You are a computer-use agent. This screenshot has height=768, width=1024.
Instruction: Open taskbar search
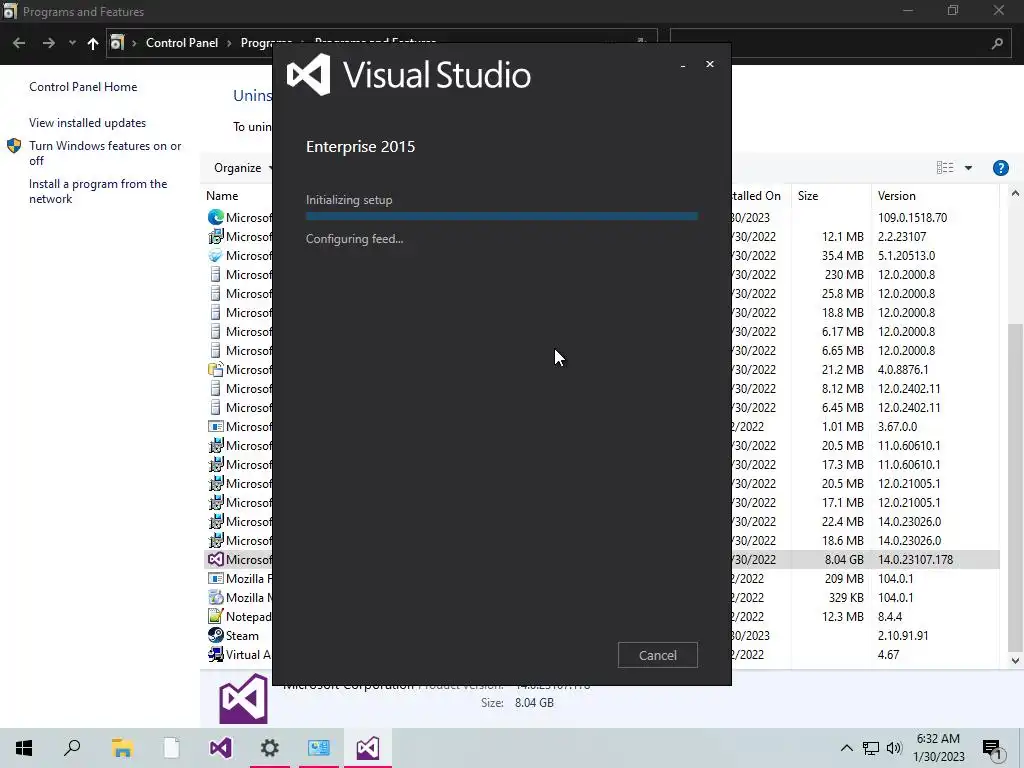72,748
